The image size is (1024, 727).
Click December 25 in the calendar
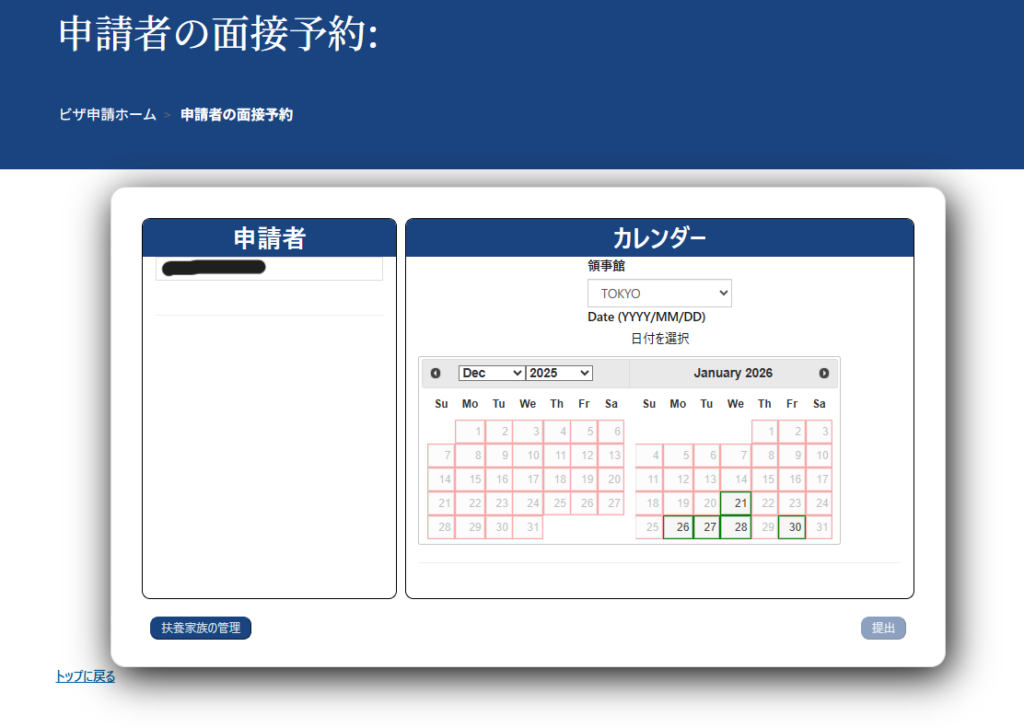point(557,503)
